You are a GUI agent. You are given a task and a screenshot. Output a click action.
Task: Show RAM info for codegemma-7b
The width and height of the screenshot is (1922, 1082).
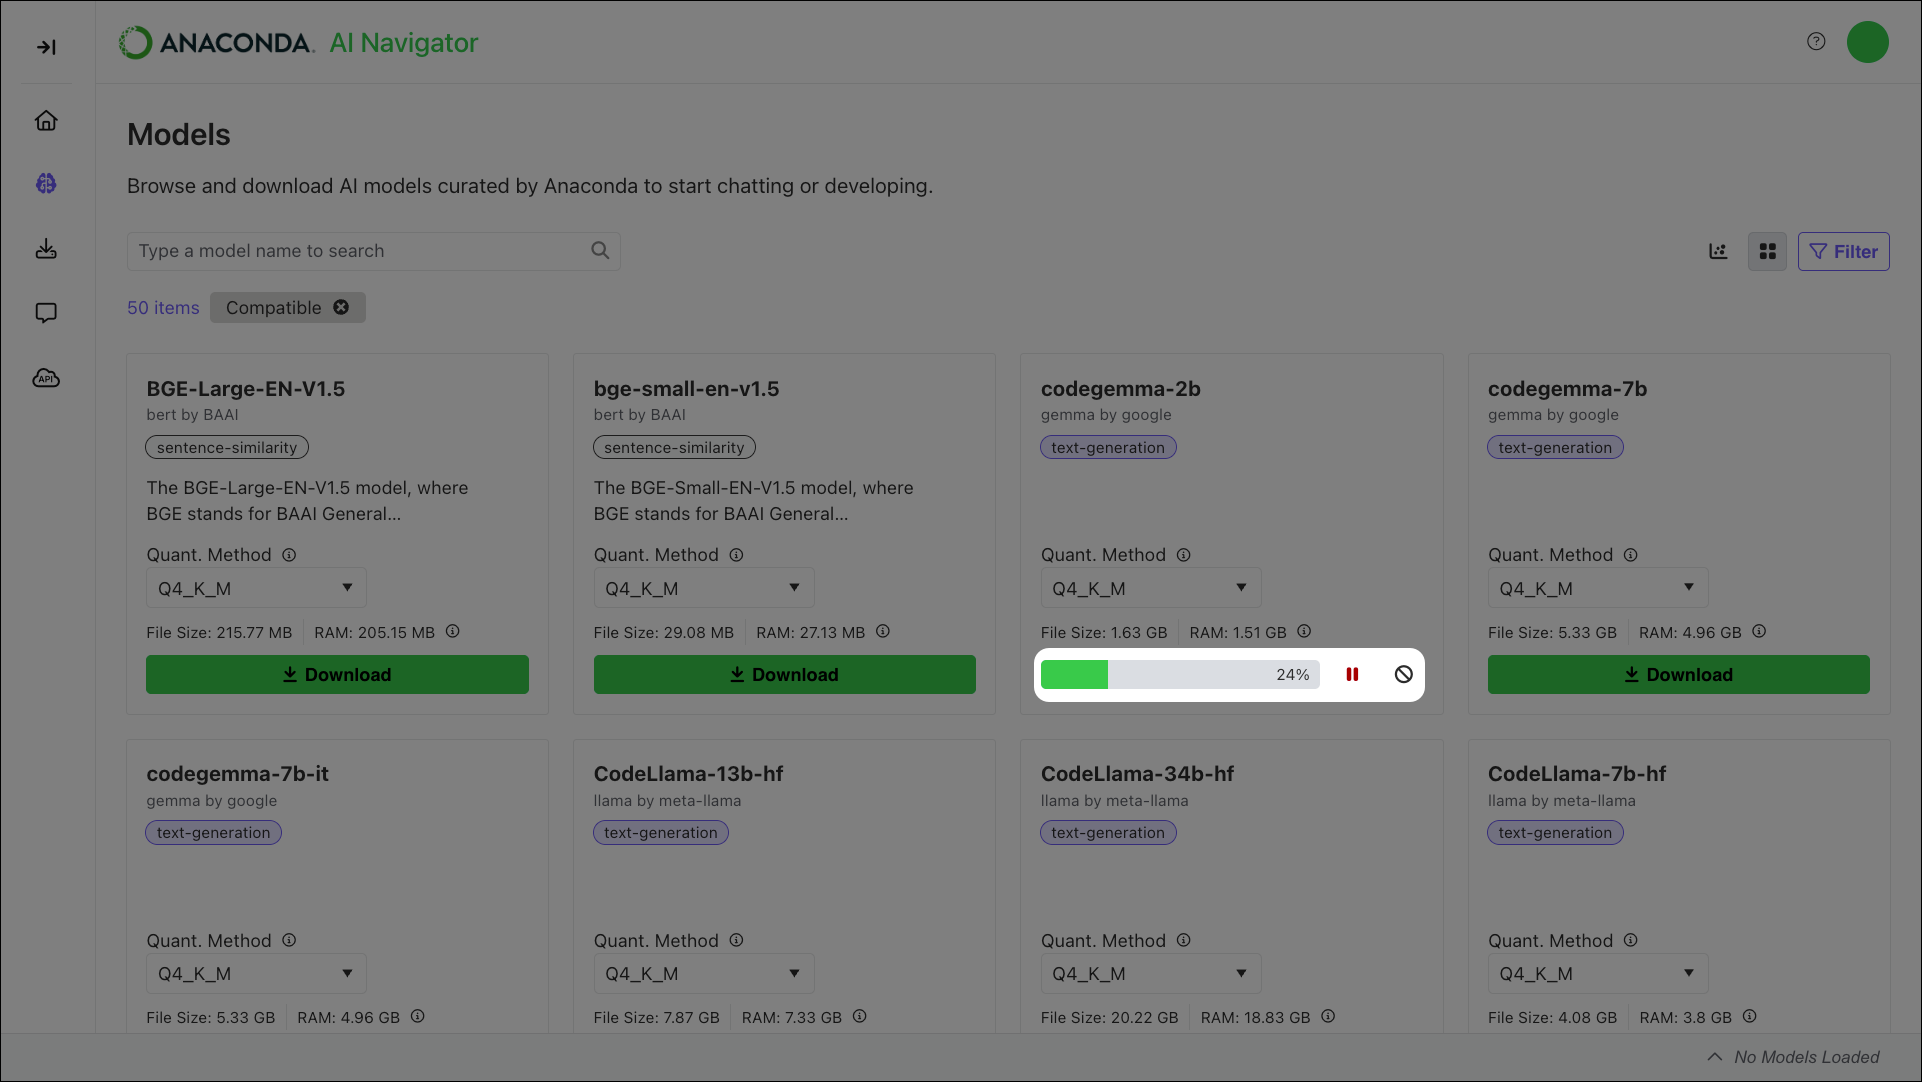[1759, 631]
